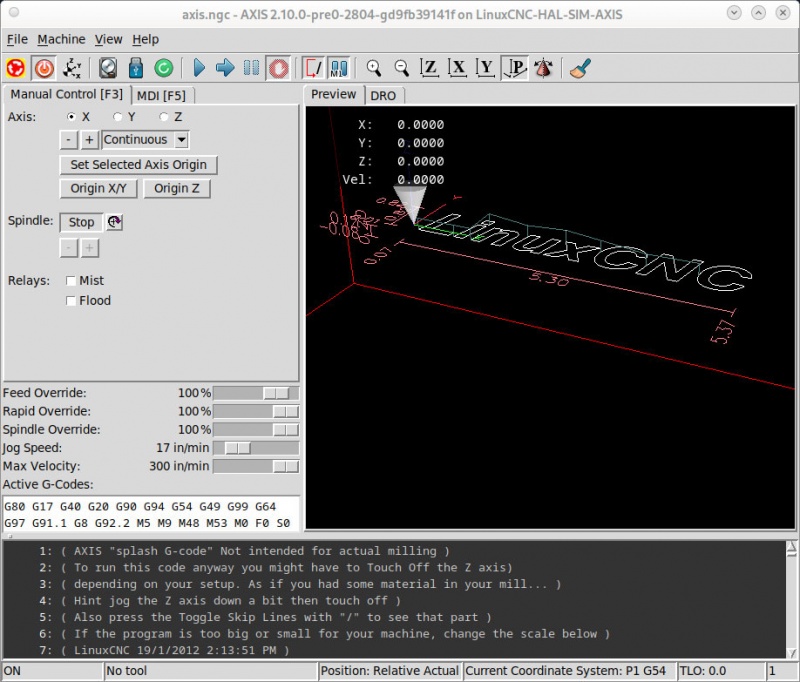The image size is (800, 682).
Task: Switch to the MDI [F5] tab
Action: point(161,96)
